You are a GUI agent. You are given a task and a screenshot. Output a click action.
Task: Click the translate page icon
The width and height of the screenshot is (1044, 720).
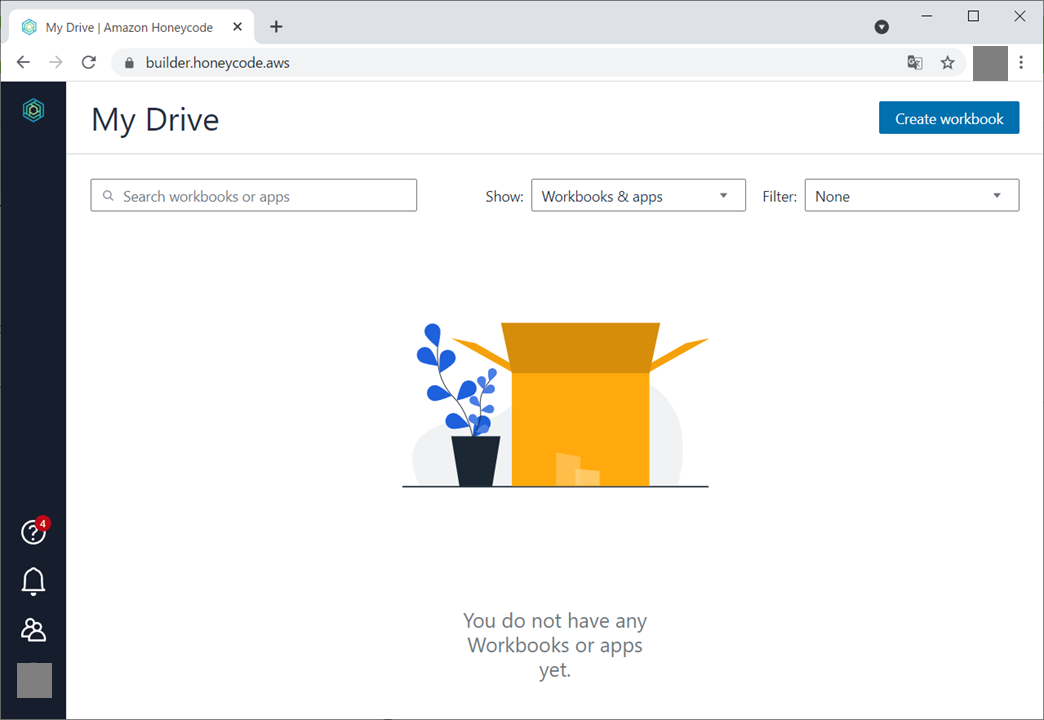tap(915, 63)
